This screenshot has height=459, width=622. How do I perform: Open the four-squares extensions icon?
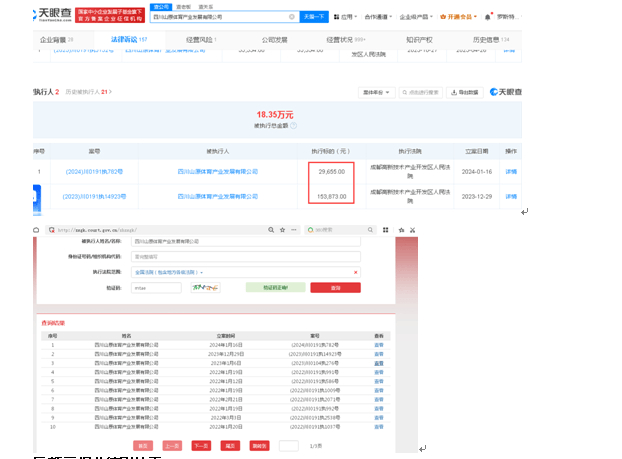coord(385,230)
